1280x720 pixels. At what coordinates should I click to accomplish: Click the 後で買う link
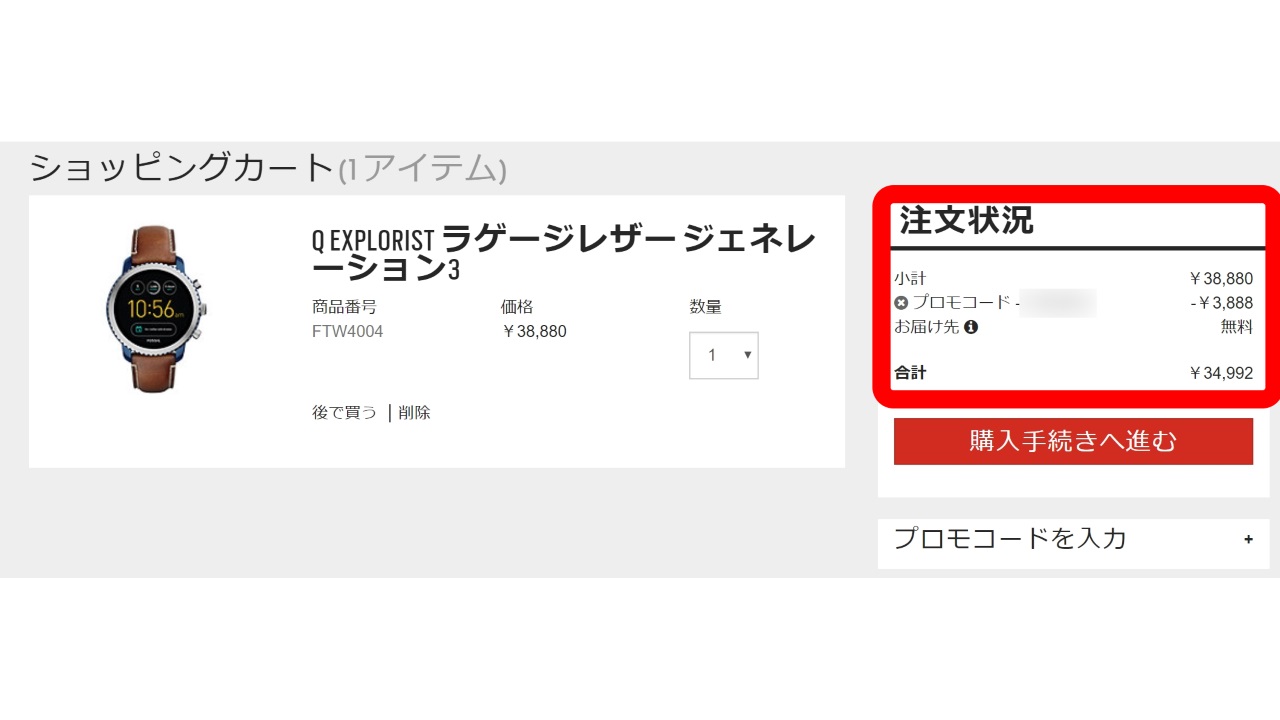(344, 412)
